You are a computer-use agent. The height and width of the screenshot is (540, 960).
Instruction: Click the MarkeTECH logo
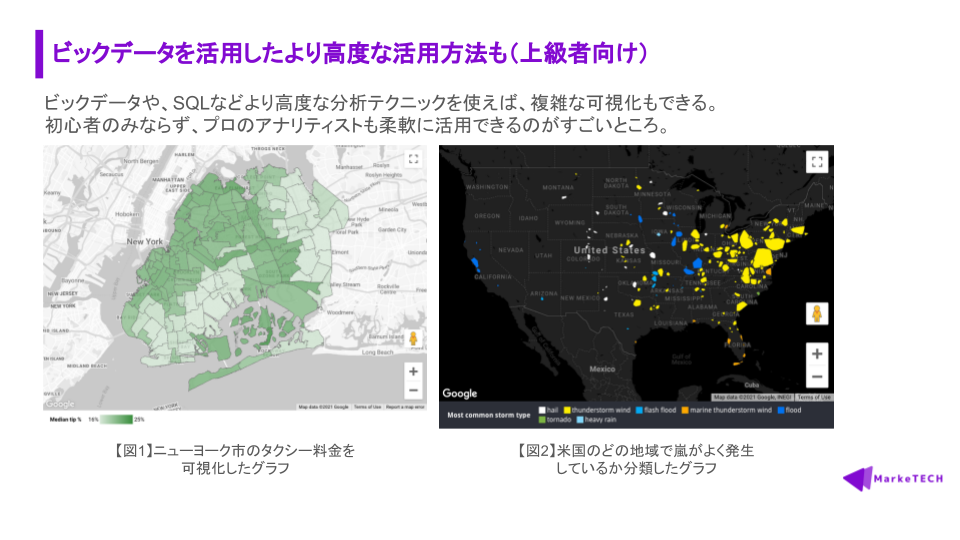[x=893, y=479]
